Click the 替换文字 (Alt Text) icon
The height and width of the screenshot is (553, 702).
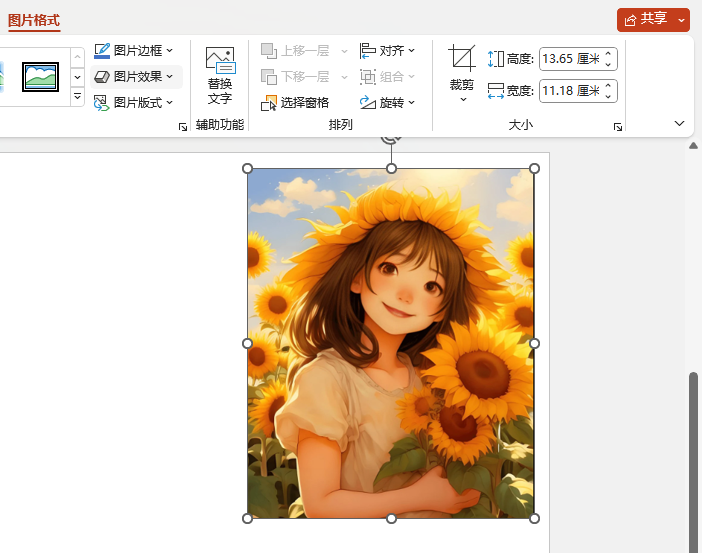pyautogui.click(x=220, y=60)
